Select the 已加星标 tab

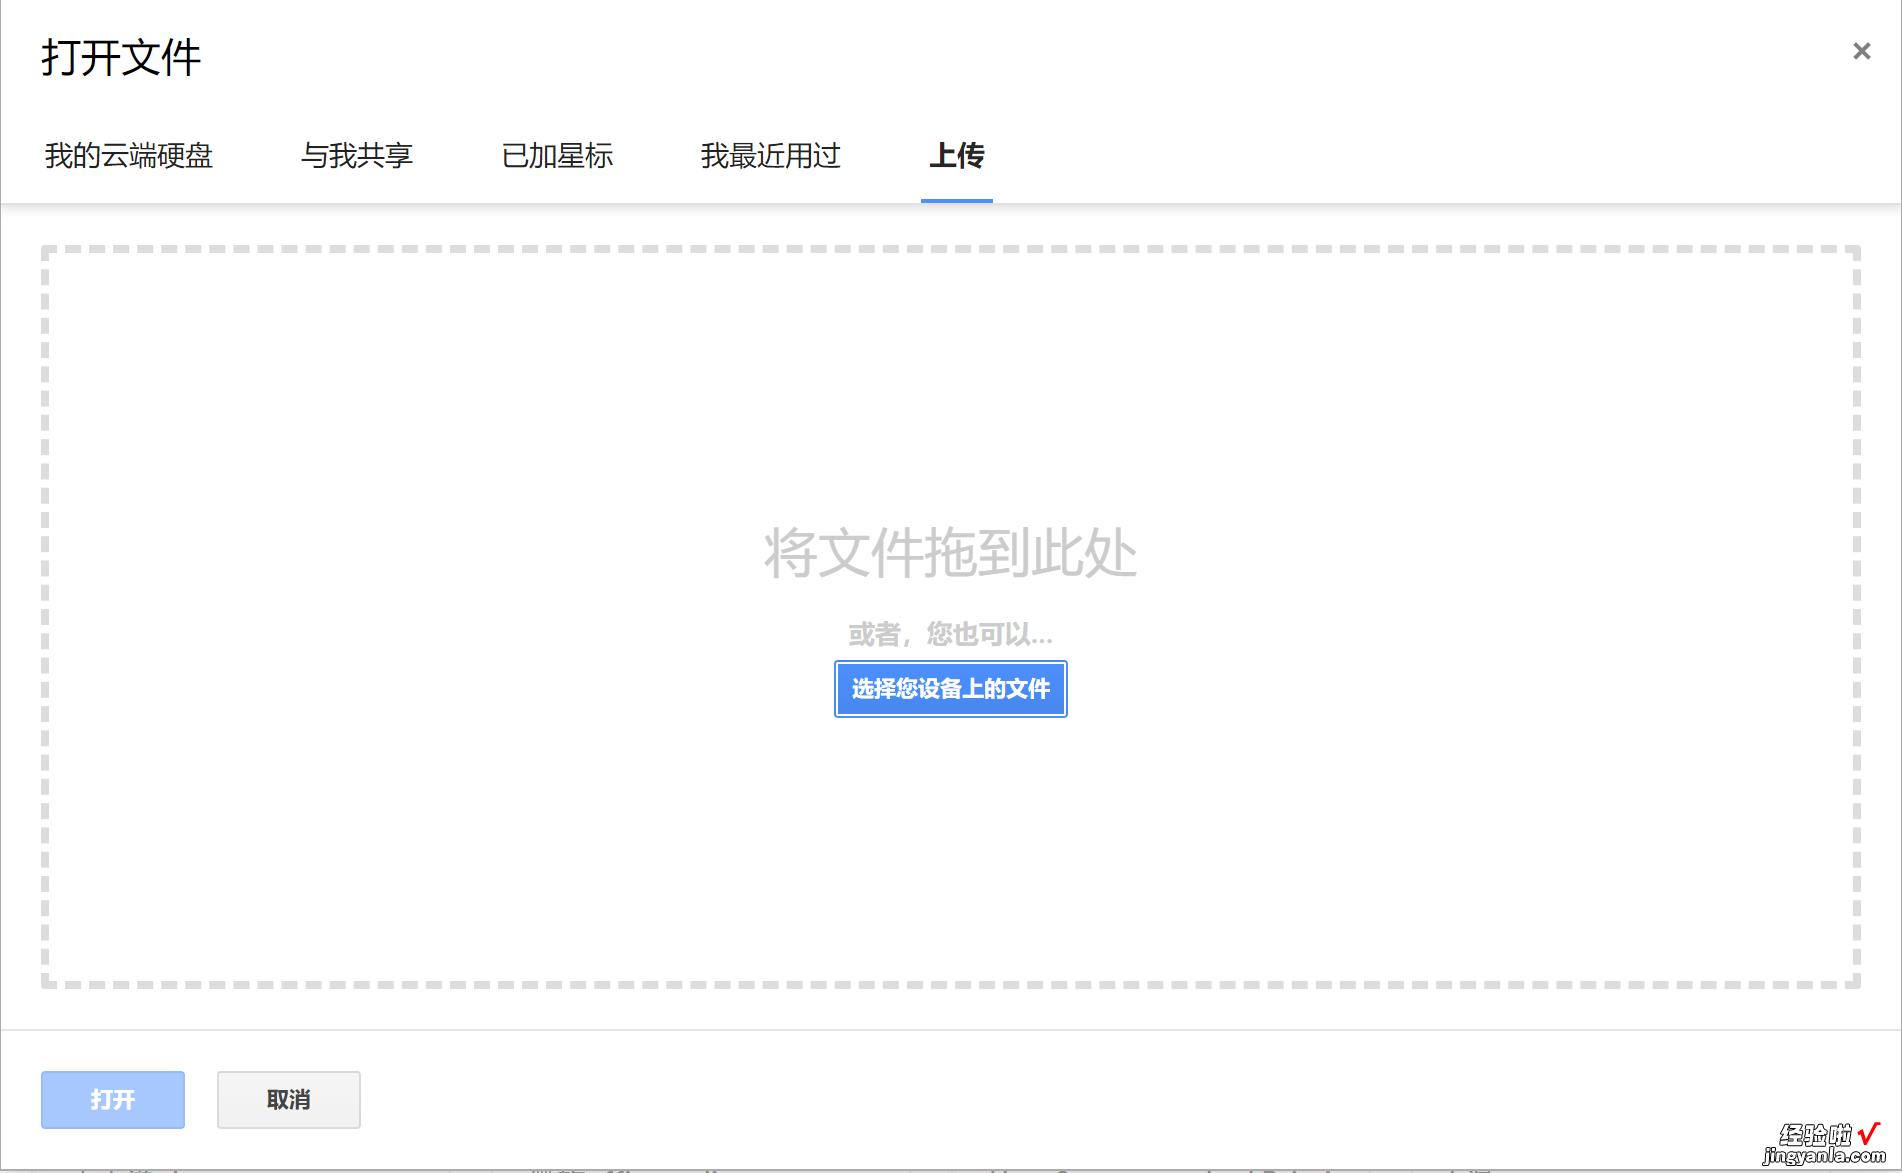point(557,156)
